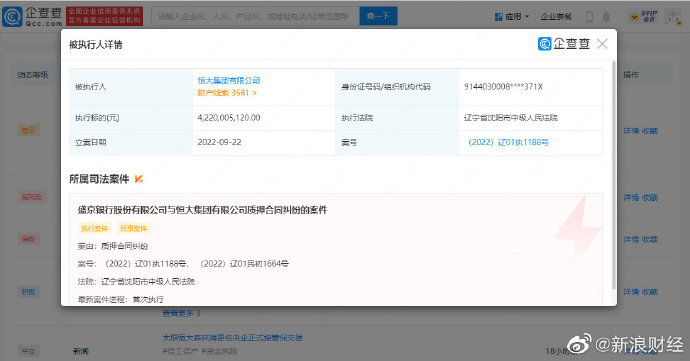Open the 盛京银行 pledge contract dispute case title
690x361 pixels.
(x=202, y=210)
